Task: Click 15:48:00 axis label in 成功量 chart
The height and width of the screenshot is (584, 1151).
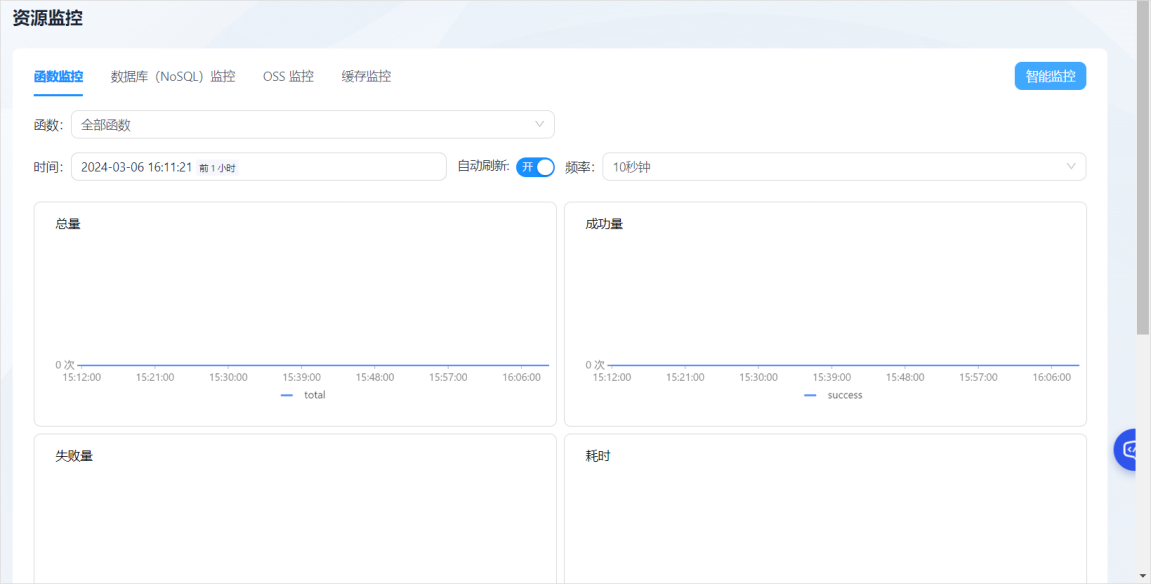Action: (x=905, y=377)
